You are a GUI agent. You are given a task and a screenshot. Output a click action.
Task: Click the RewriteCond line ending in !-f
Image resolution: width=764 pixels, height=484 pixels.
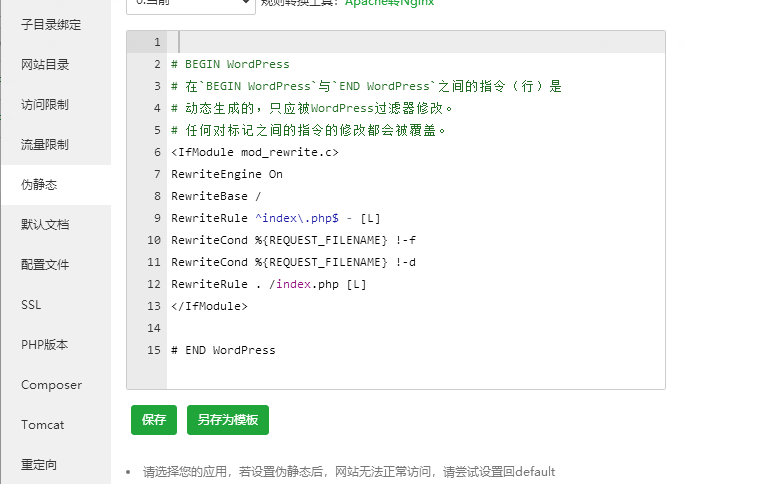pos(293,240)
